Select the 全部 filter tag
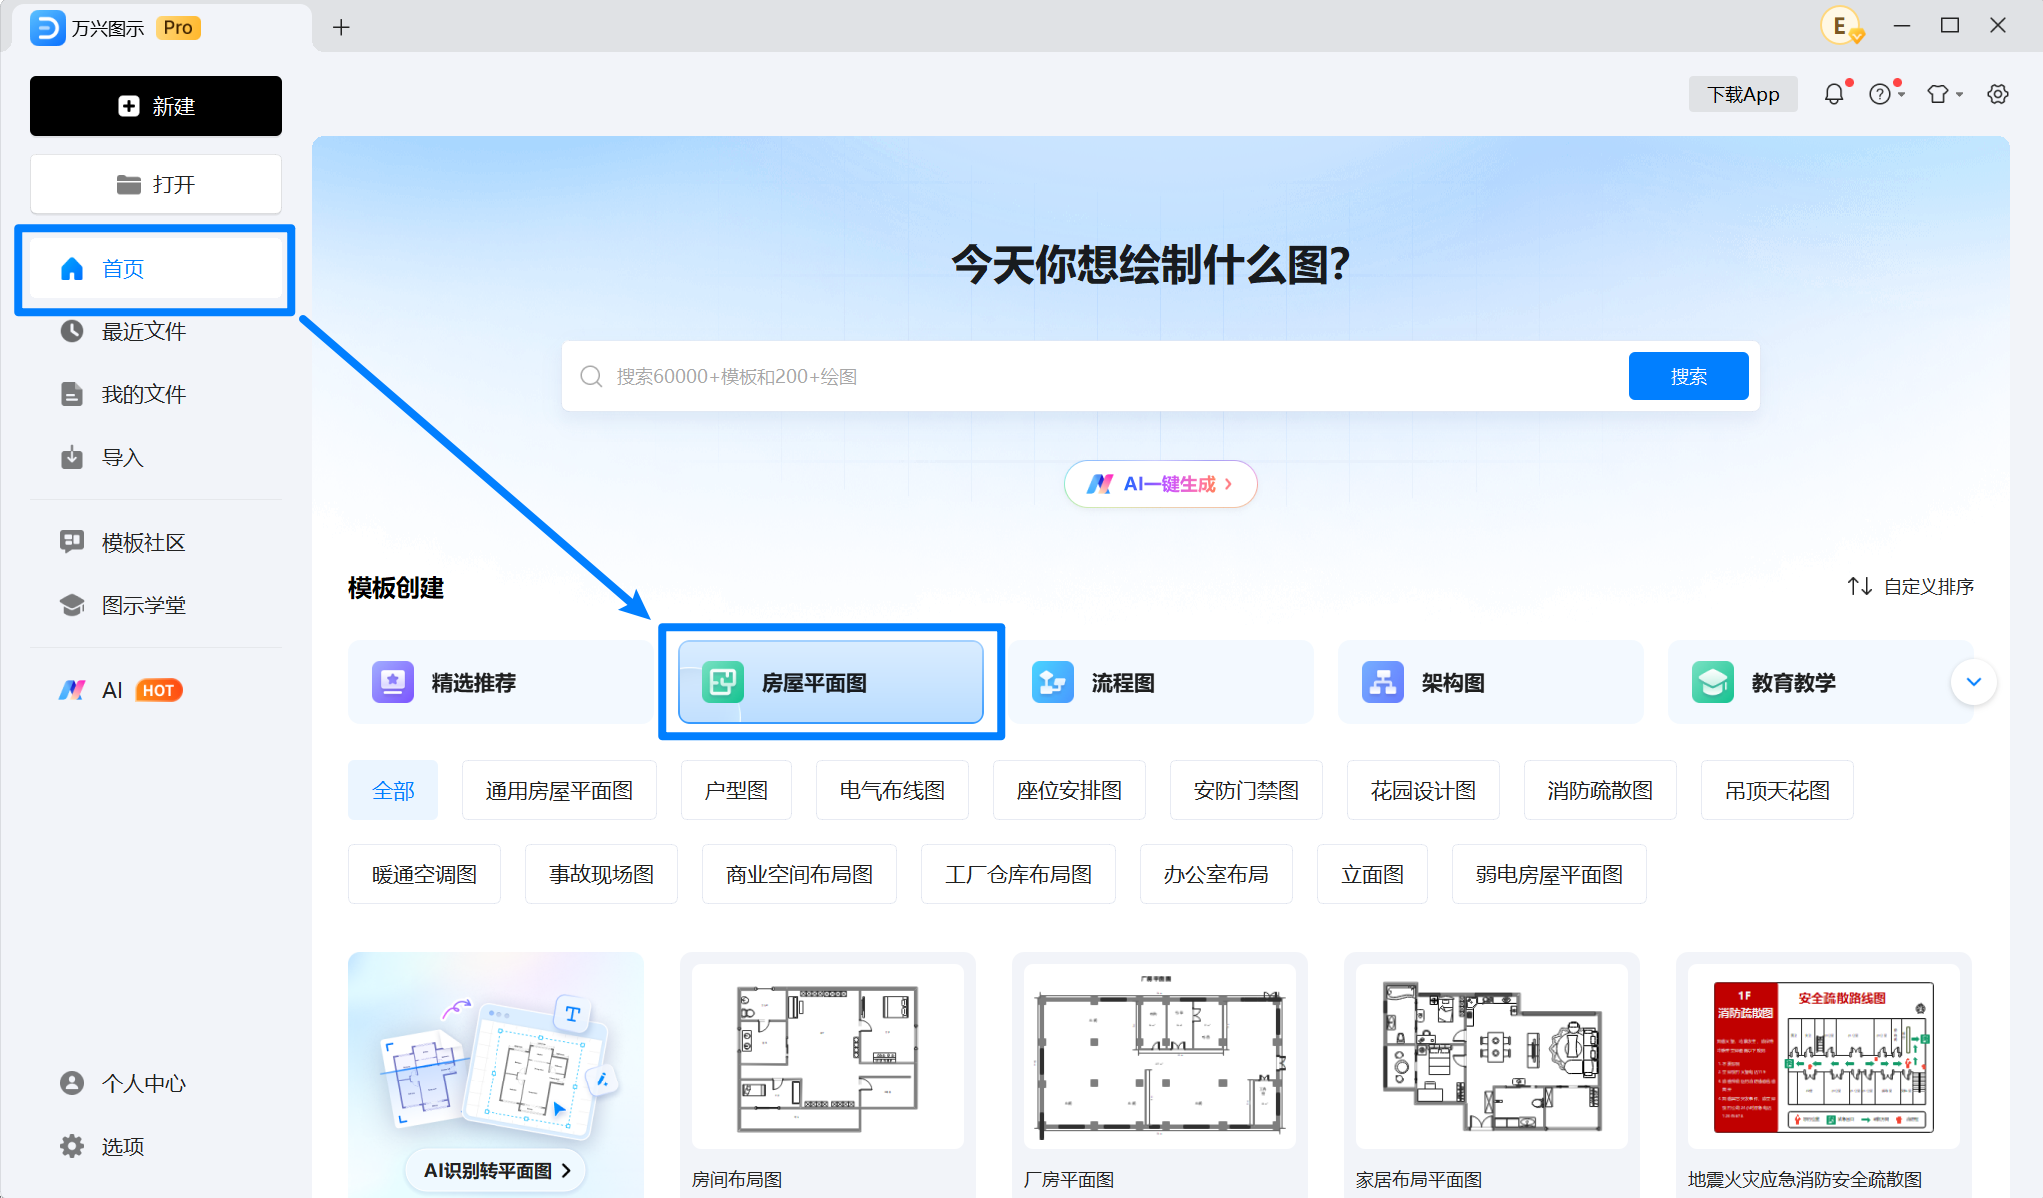Image resolution: width=2043 pixels, height=1198 pixels. 393,790
